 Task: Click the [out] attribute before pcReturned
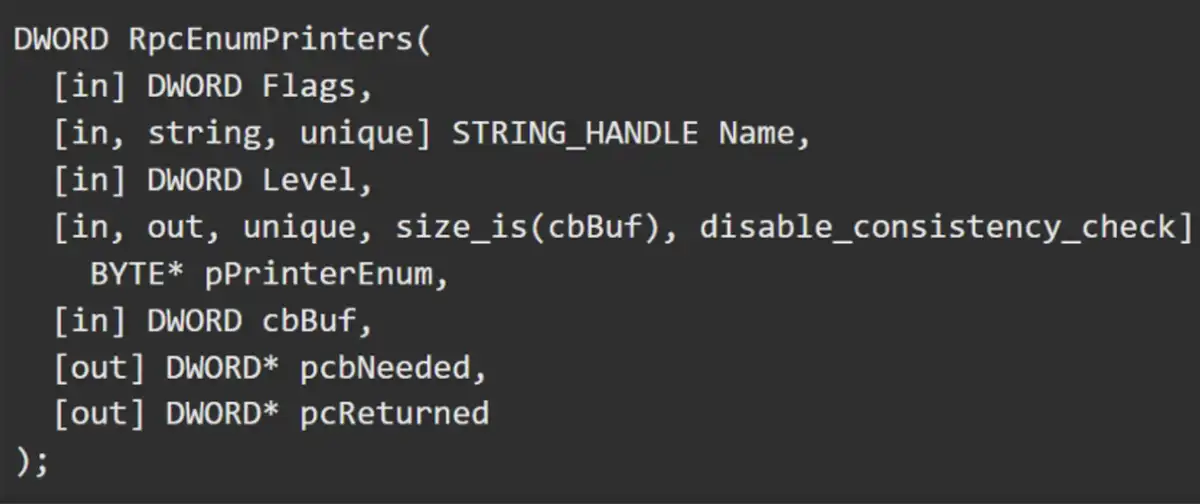click(100, 413)
